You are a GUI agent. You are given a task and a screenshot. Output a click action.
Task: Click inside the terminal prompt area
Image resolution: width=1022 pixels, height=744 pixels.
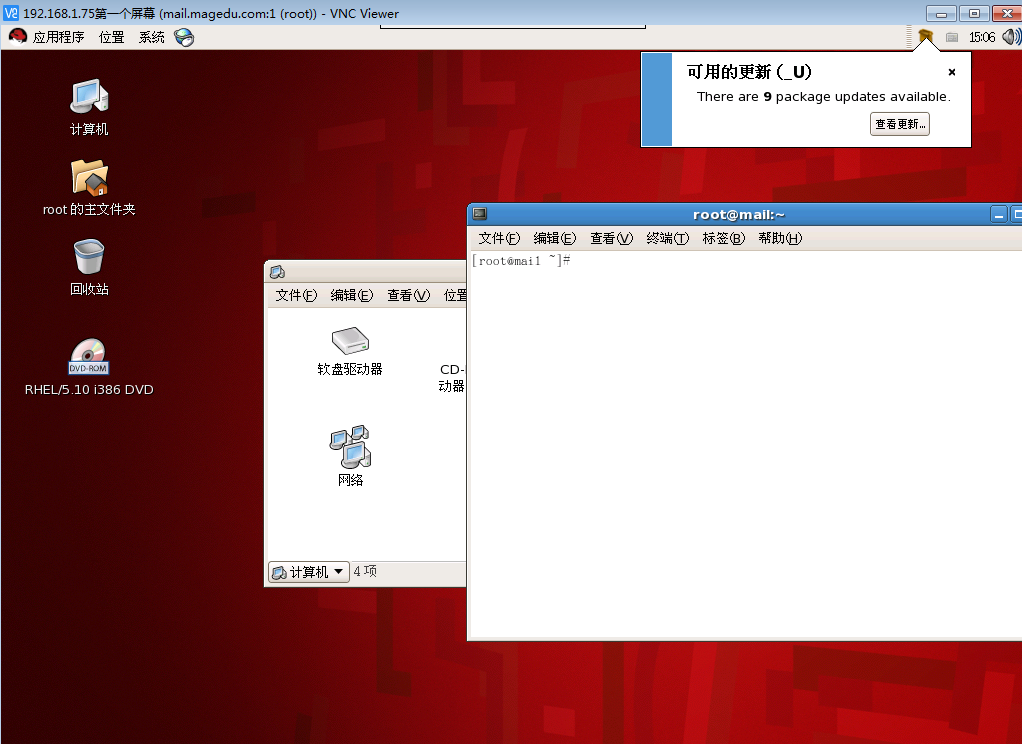click(746, 443)
